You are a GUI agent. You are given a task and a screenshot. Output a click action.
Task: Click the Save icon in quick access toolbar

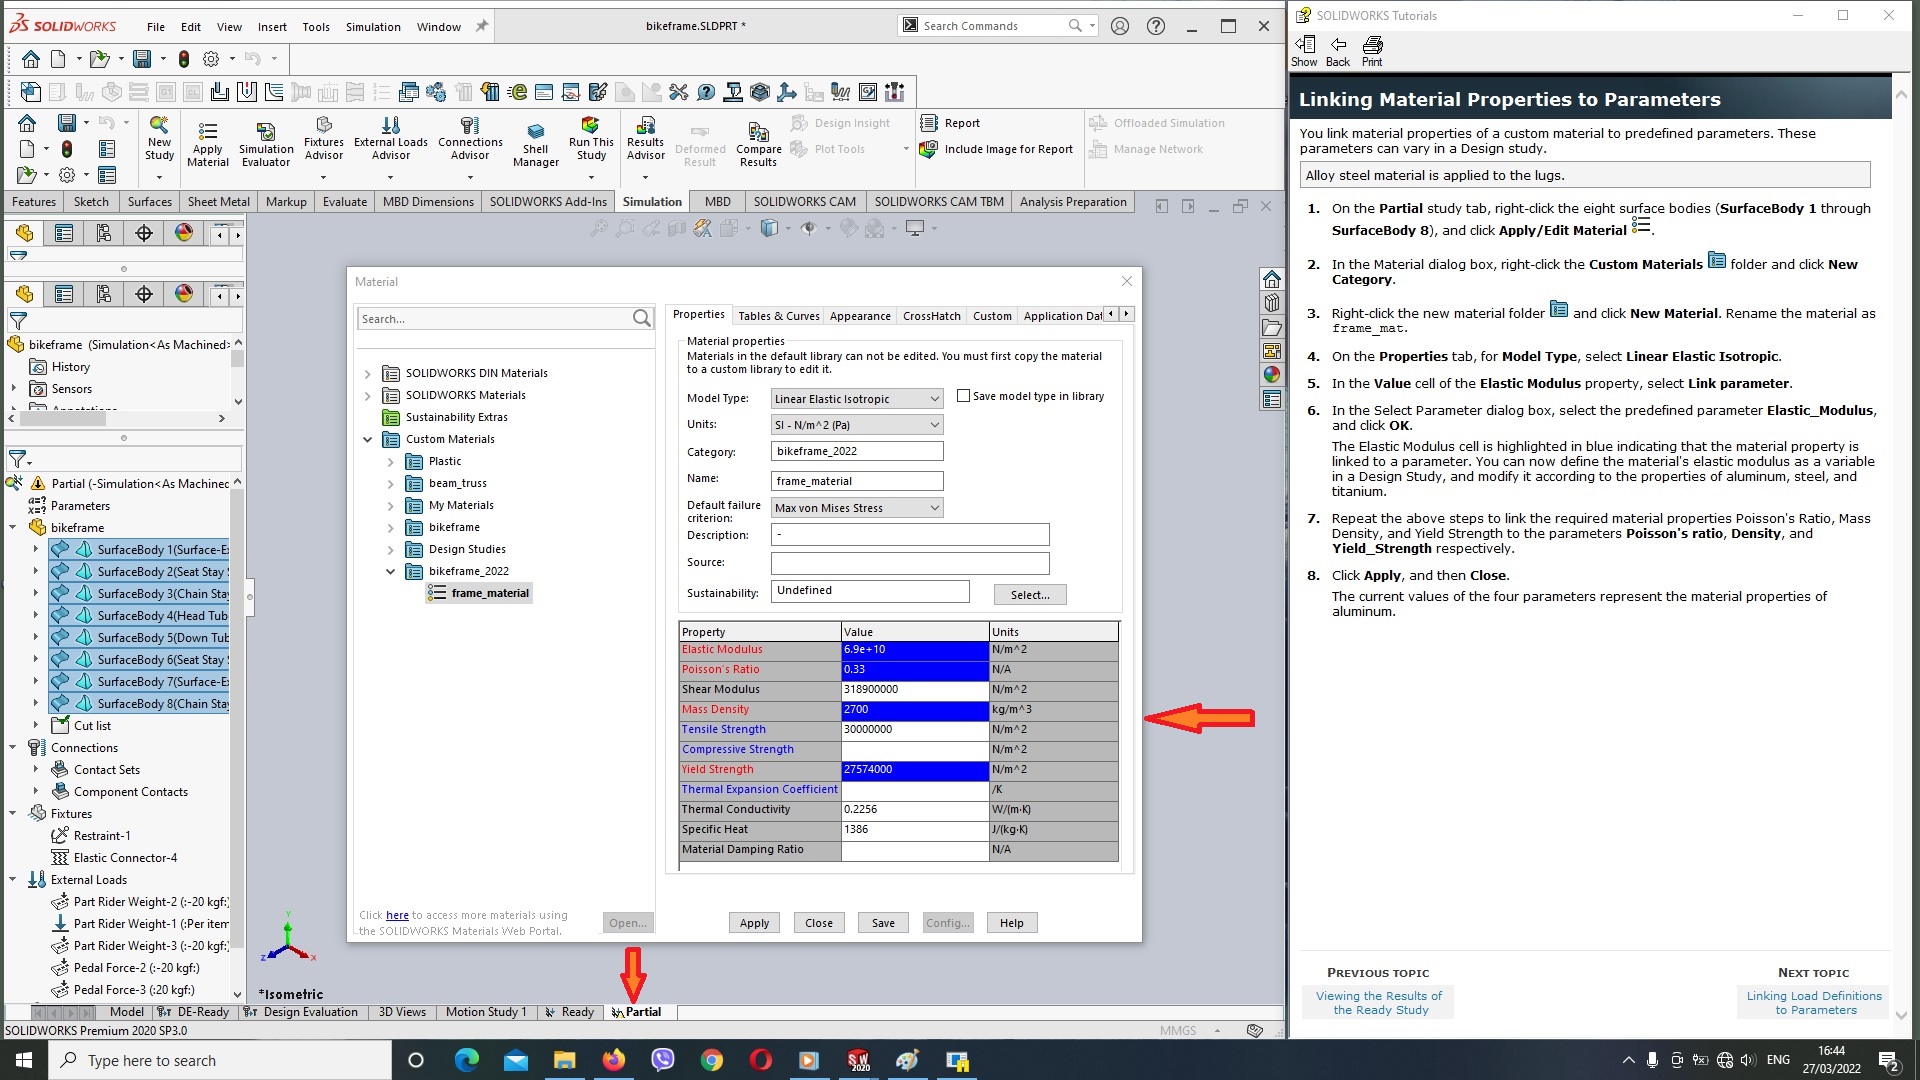click(142, 59)
